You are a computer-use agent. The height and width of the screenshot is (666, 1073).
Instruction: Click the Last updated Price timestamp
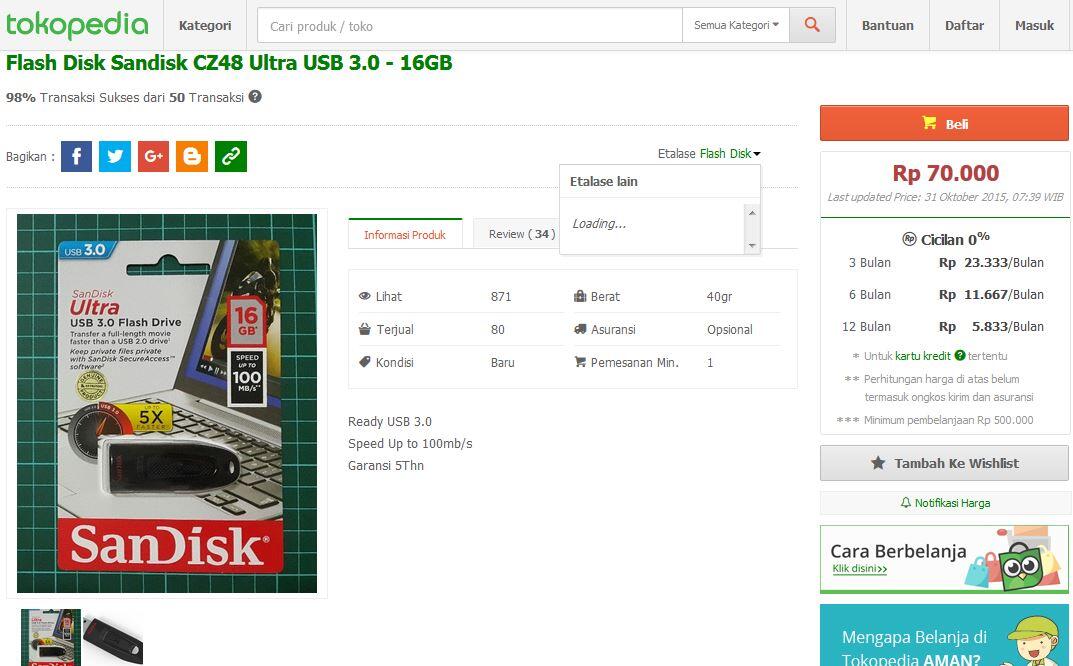click(x=945, y=197)
